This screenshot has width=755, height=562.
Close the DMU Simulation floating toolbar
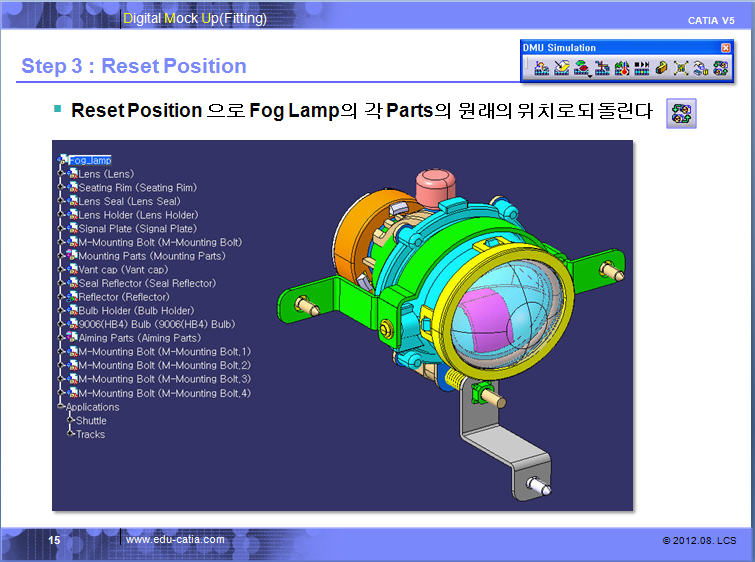click(725, 48)
